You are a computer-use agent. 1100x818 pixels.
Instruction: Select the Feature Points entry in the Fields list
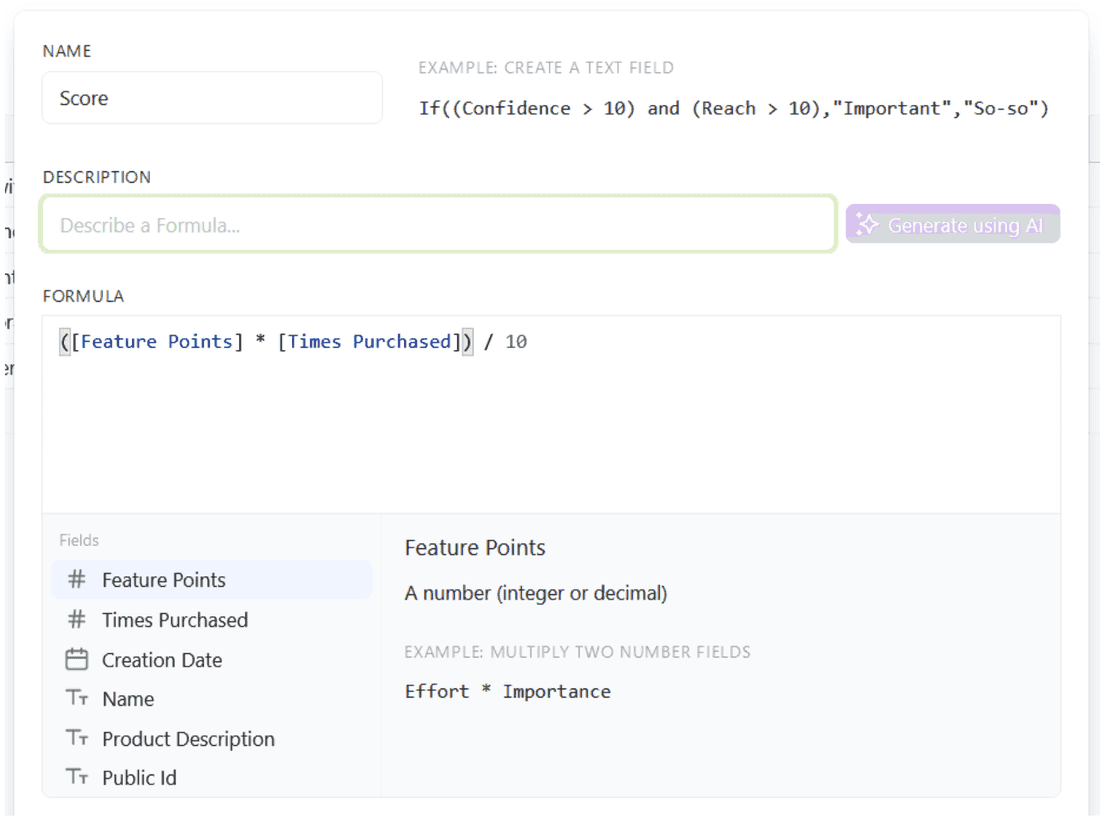coord(164,580)
